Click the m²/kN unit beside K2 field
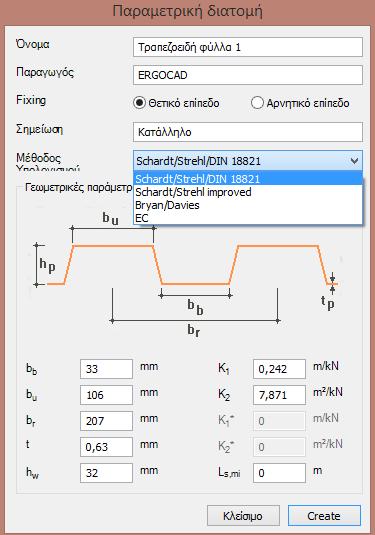Screen dimensions: 375x535 pyautogui.click(x=328, y=392)
